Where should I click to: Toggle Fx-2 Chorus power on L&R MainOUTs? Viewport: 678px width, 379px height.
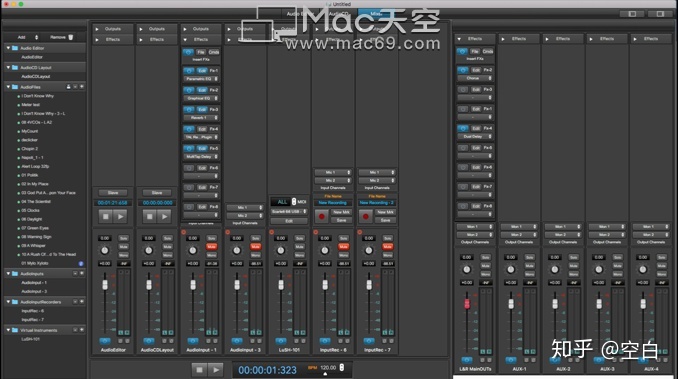pyautogui.click(x=463, y=70)
